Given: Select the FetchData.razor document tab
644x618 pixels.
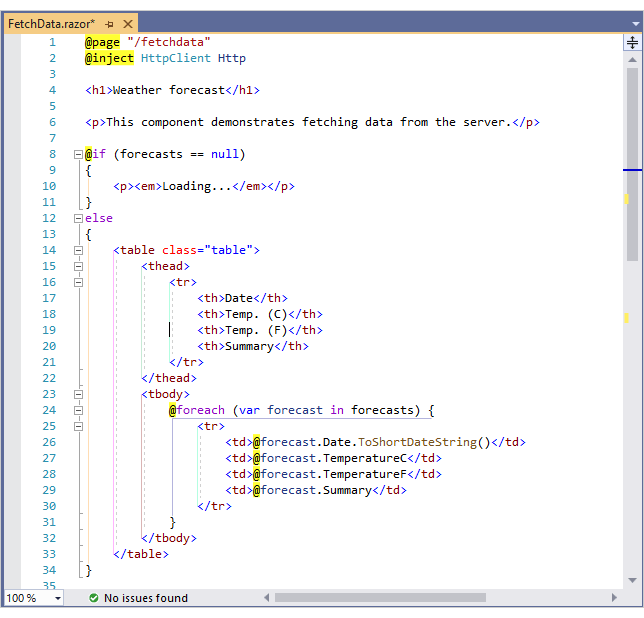Looking at the screenshot, I should (50, 23).
